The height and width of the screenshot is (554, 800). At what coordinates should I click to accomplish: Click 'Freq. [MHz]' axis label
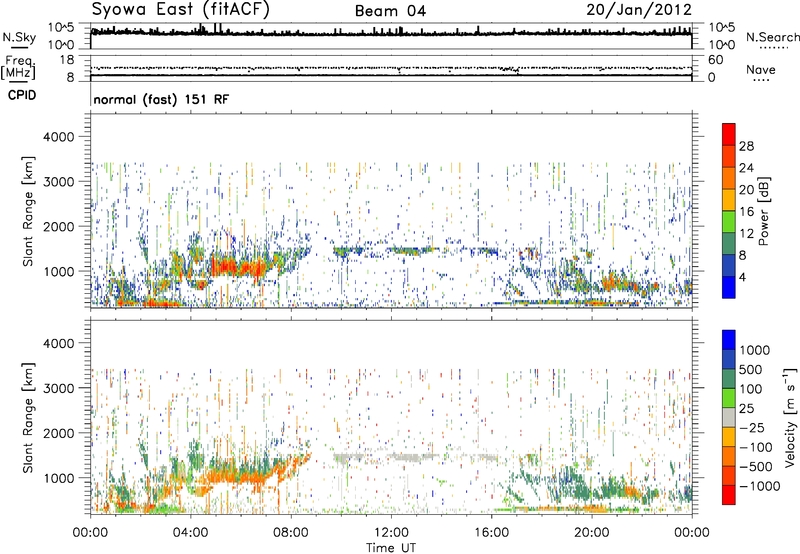18,67
